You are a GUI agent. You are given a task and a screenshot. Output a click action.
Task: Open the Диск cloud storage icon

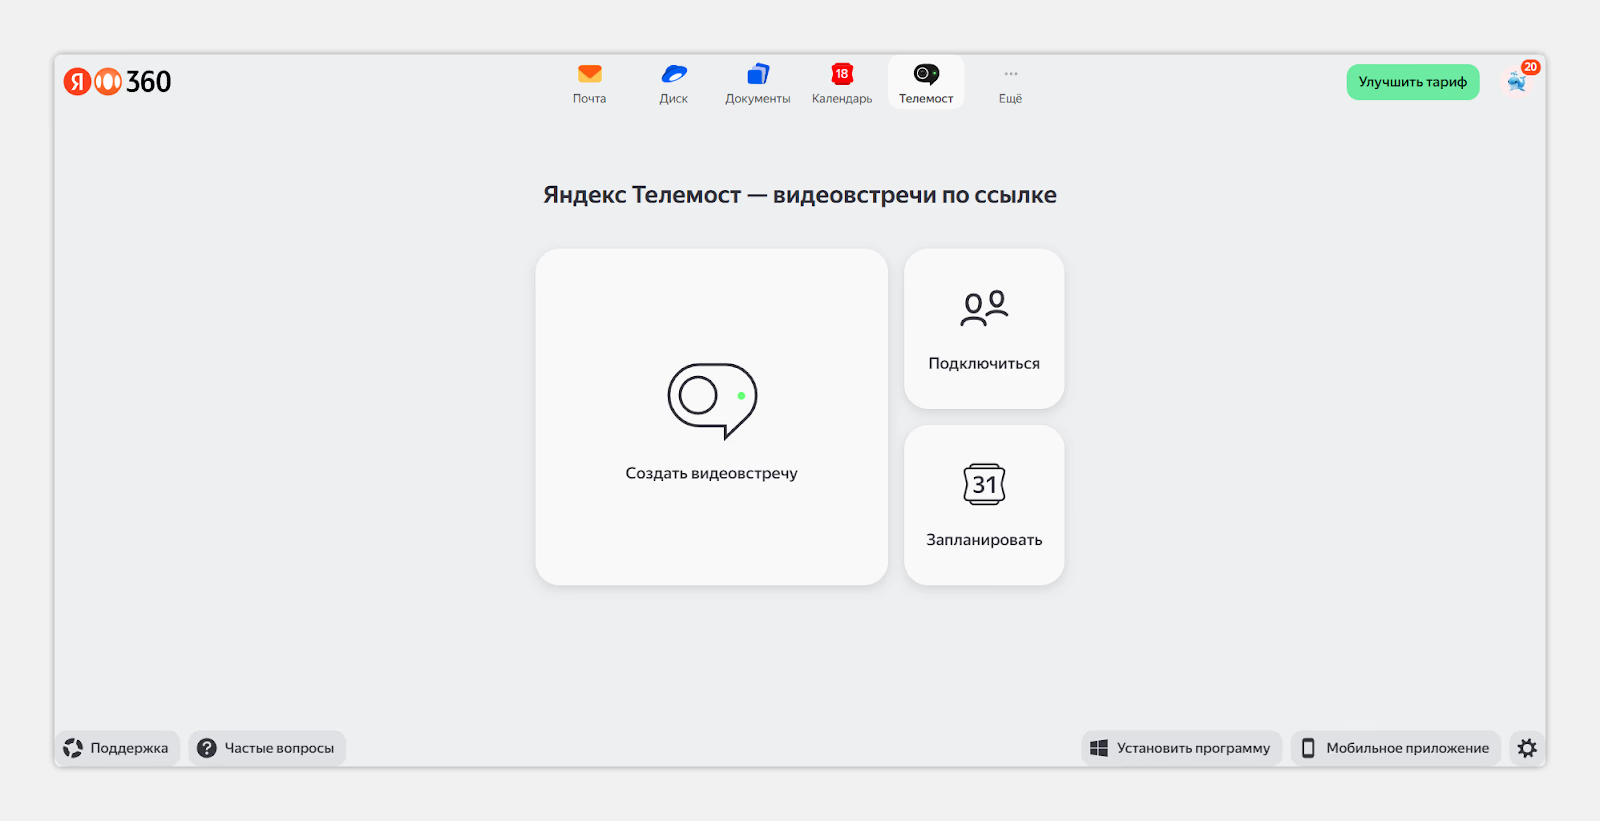click(x=674, y=75)
